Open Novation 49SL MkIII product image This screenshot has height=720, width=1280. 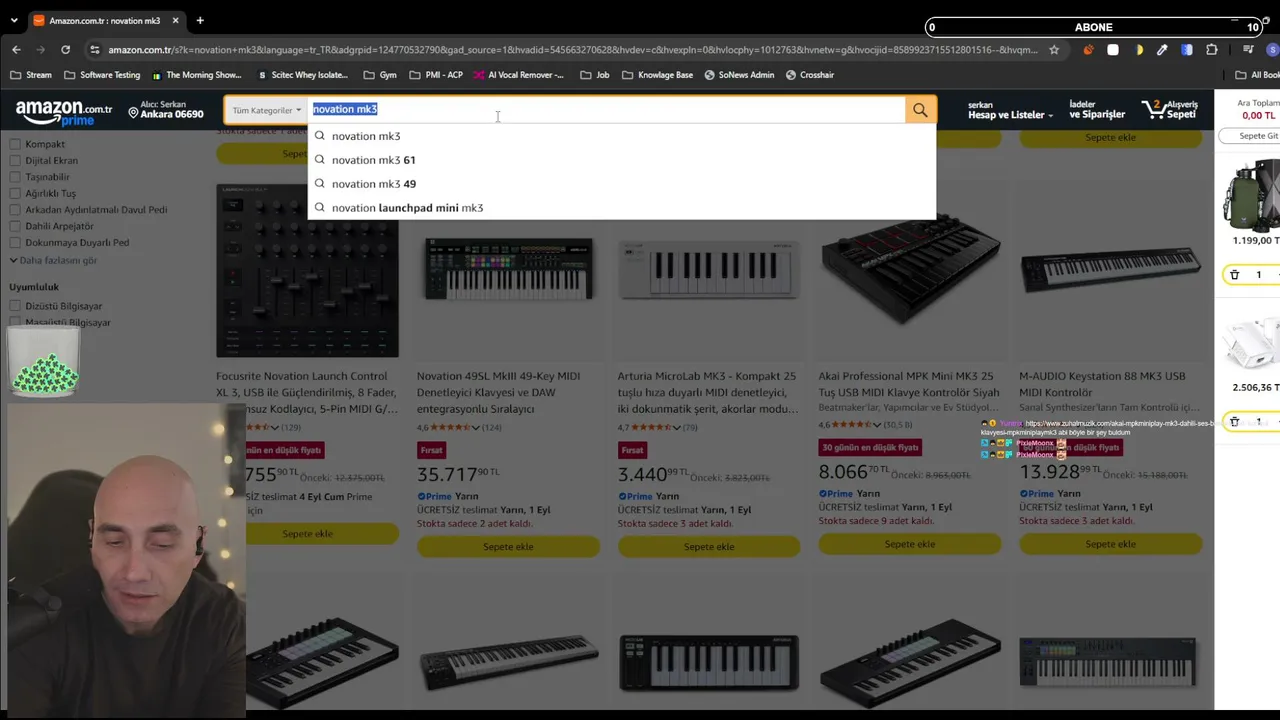(508, 270)
